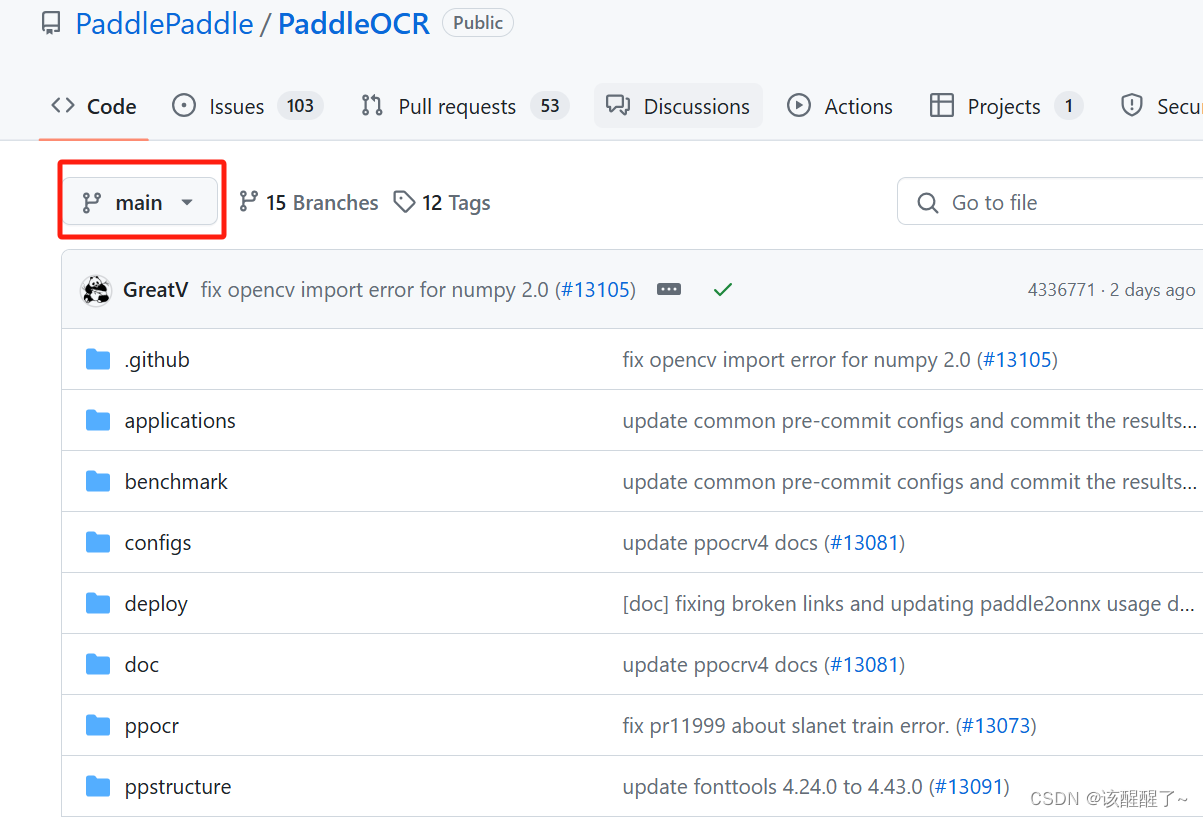Open #13073 link in ppocr row

(996, 726)
